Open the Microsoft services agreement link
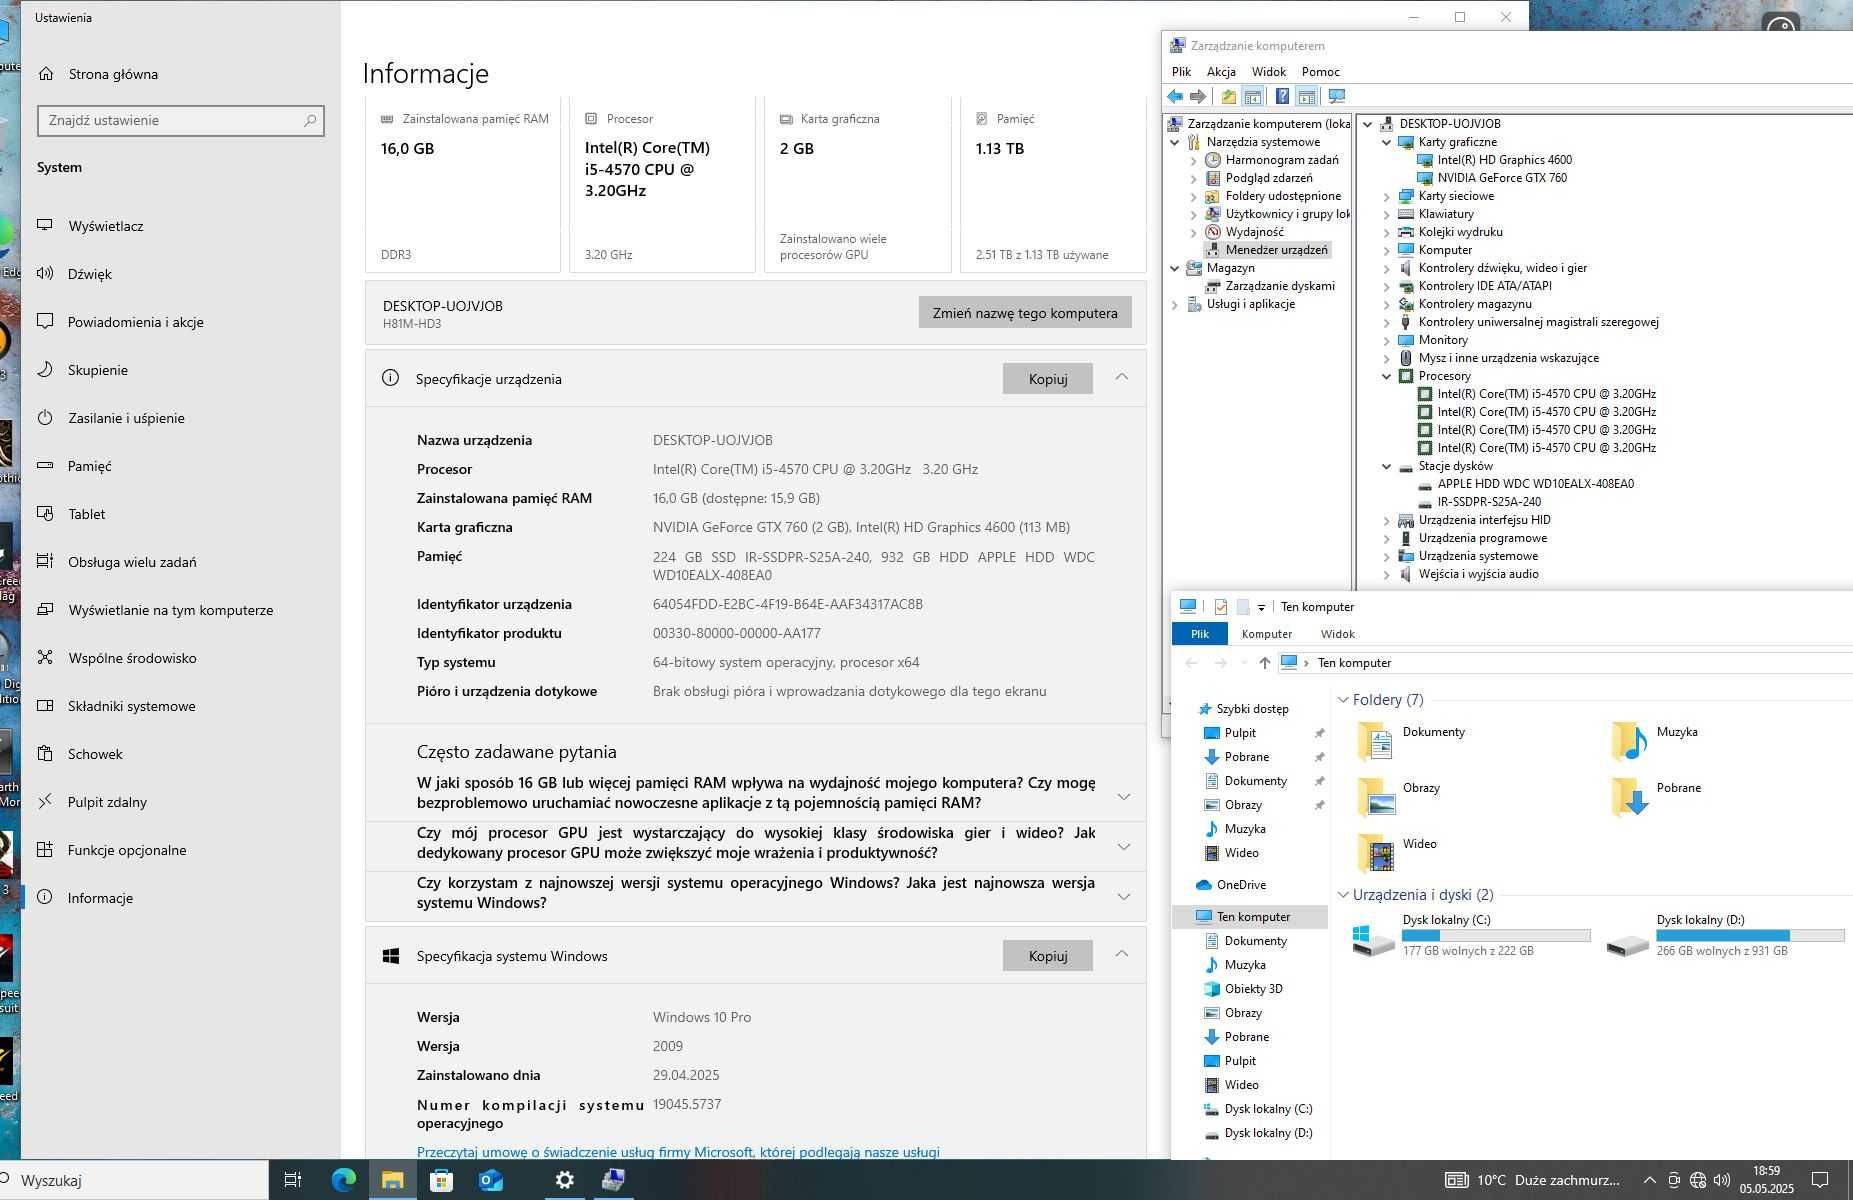1853x1200 pixels. click(678, 1152)
